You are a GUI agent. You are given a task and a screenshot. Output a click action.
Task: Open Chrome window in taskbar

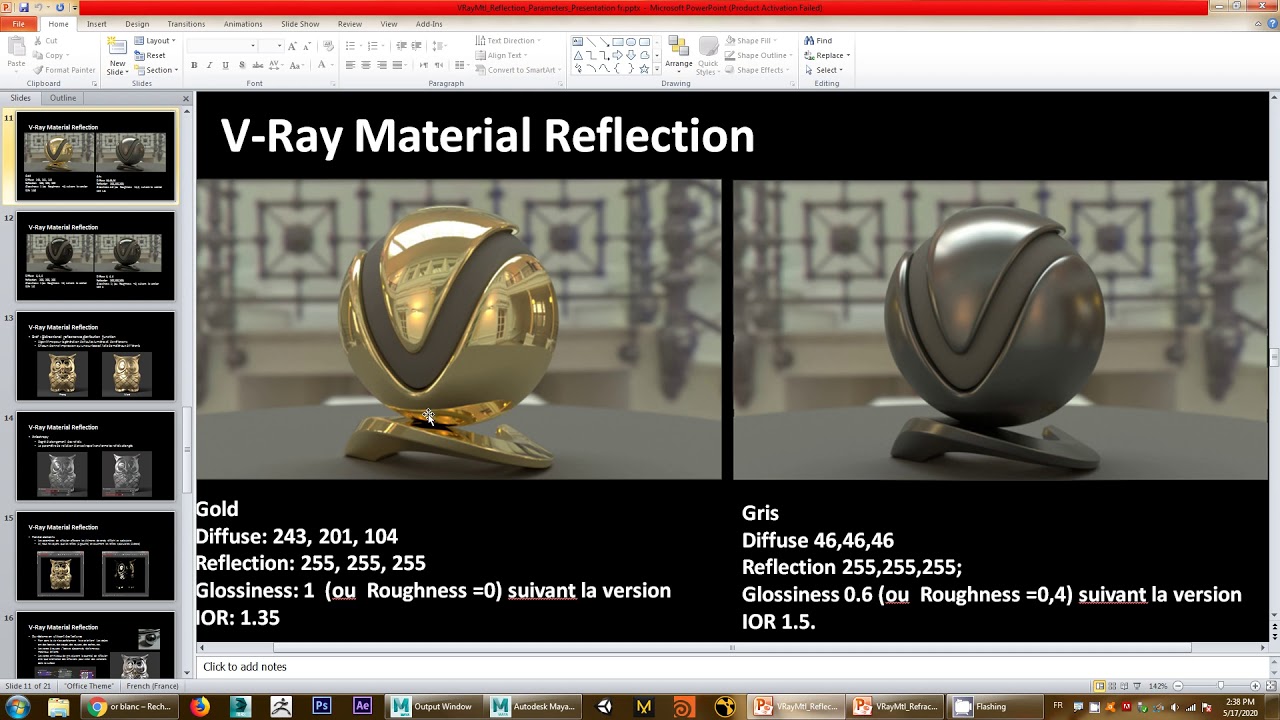tap(130, 707)
